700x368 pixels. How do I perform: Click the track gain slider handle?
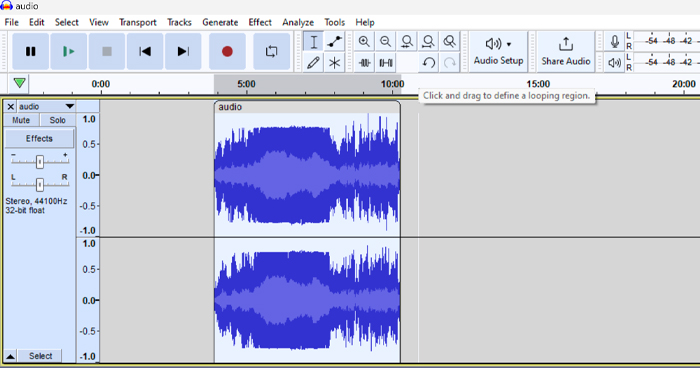coord(40,162)
